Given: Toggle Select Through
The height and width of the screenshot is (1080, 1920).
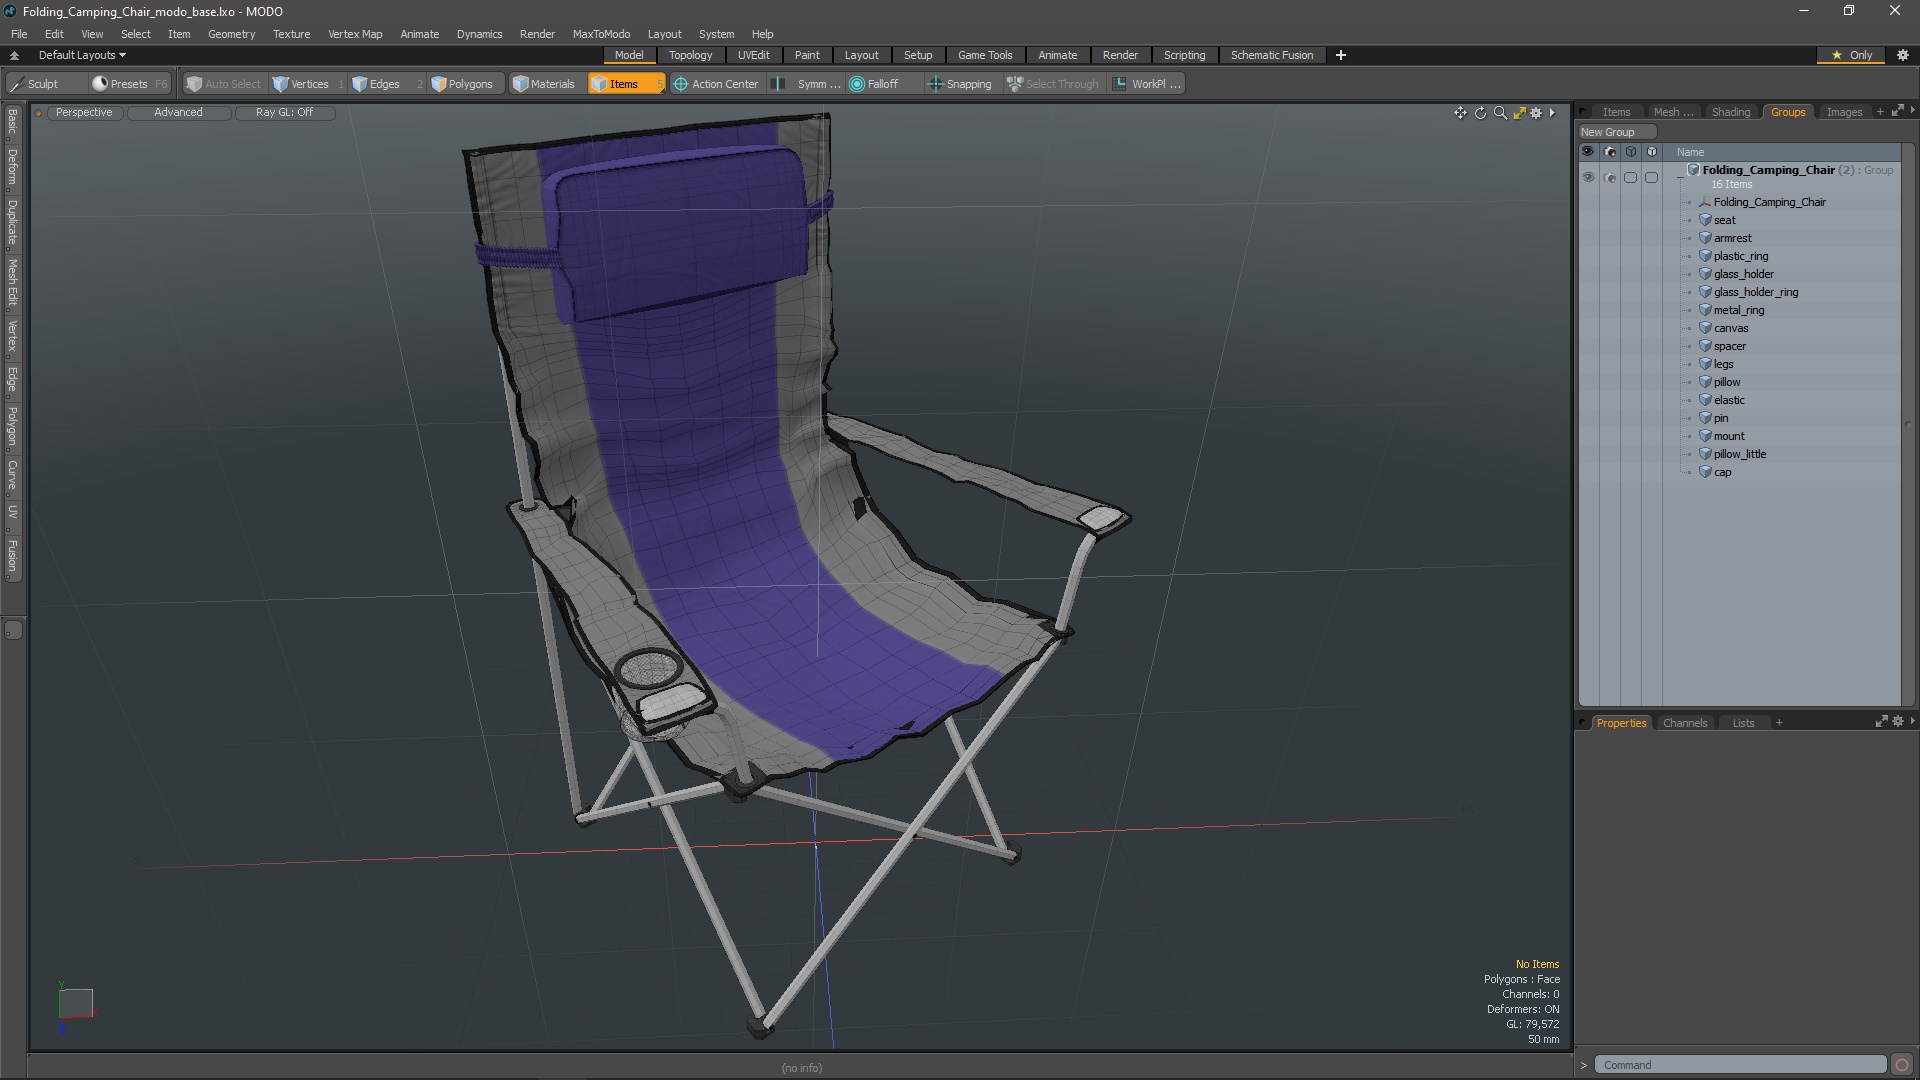Looking at the screenshot, I should point(1053,84).
